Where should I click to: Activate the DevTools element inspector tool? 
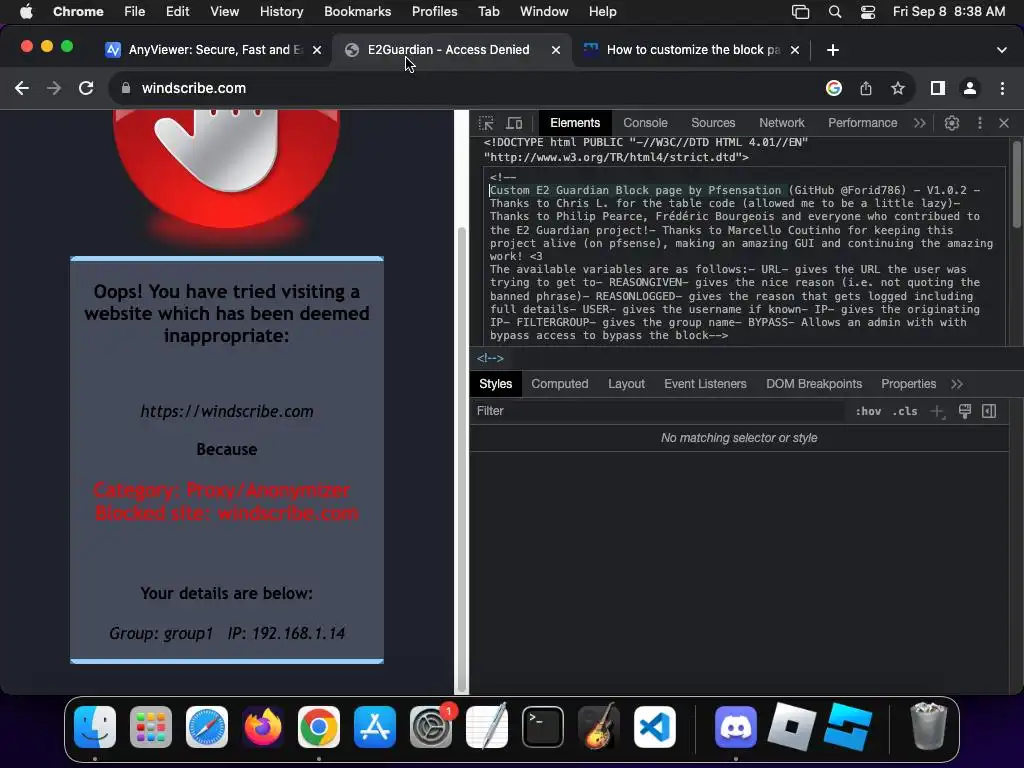(486, 123)
